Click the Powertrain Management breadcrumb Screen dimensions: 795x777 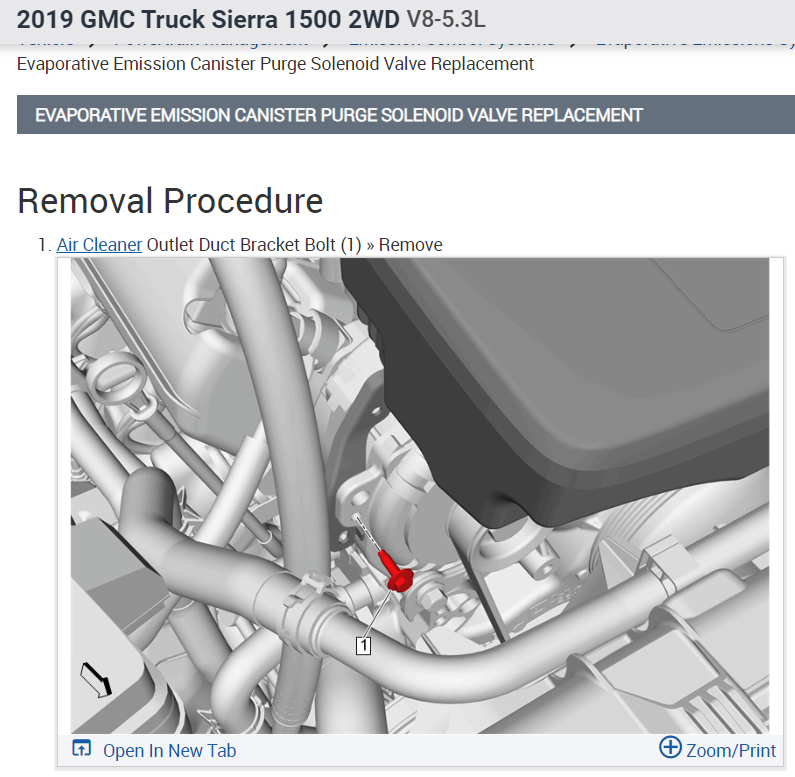click(211, 43)
